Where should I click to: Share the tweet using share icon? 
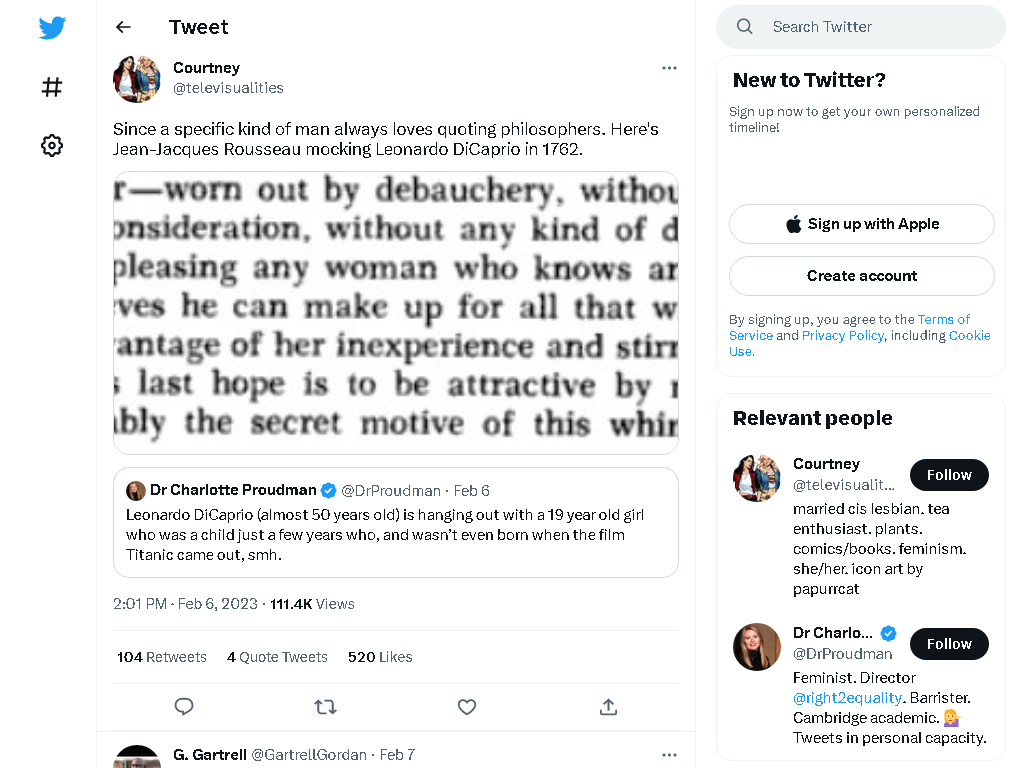[x=609, y=707]
